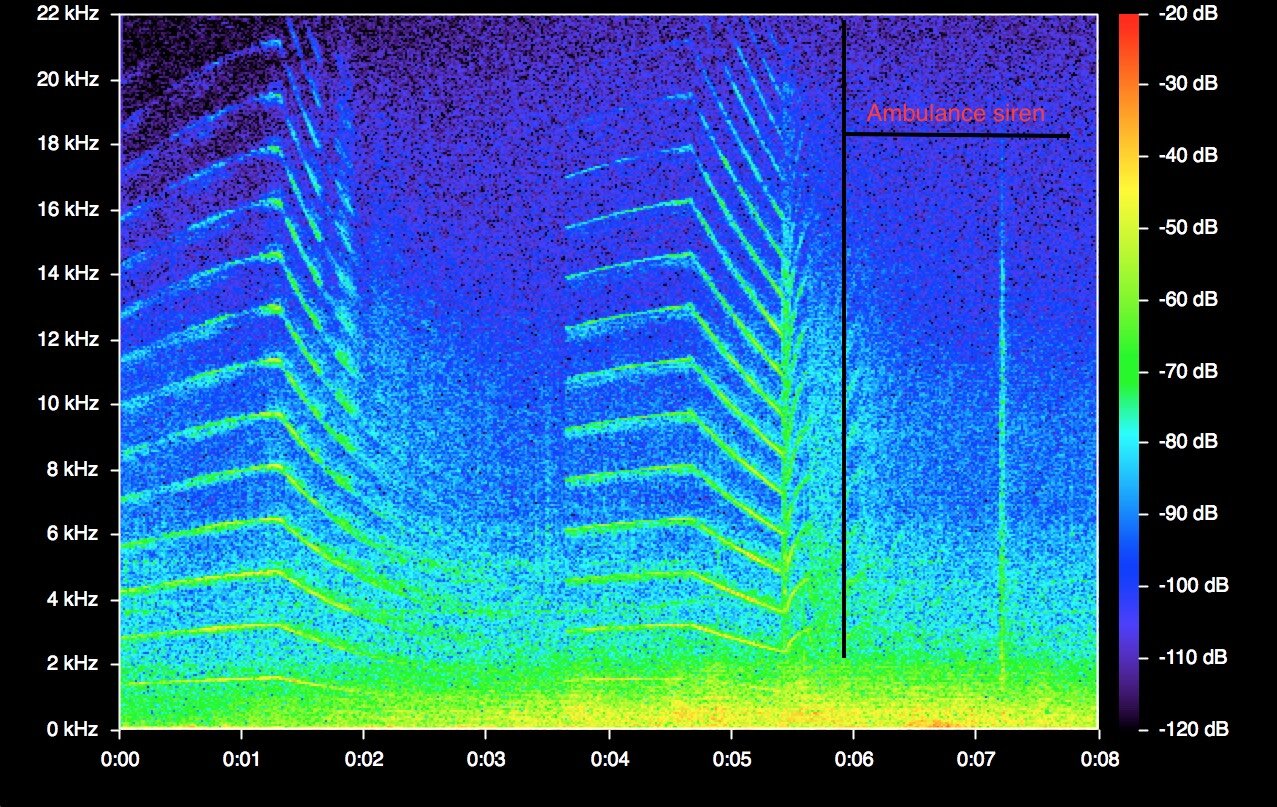Click the 0 kHz frequency label

[x=75, y=729]
